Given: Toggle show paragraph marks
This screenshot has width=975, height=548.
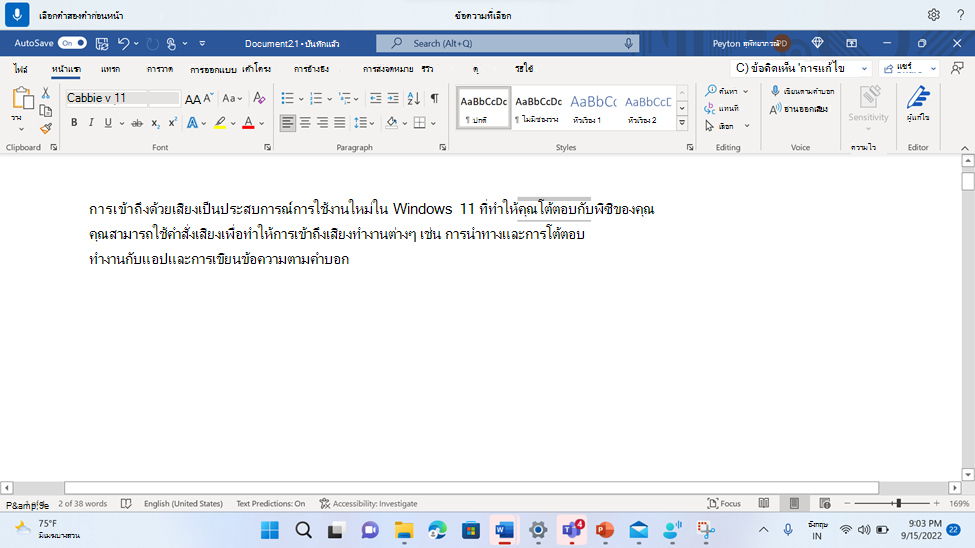Looking at the screenshot, I should [x=435, y=98].
